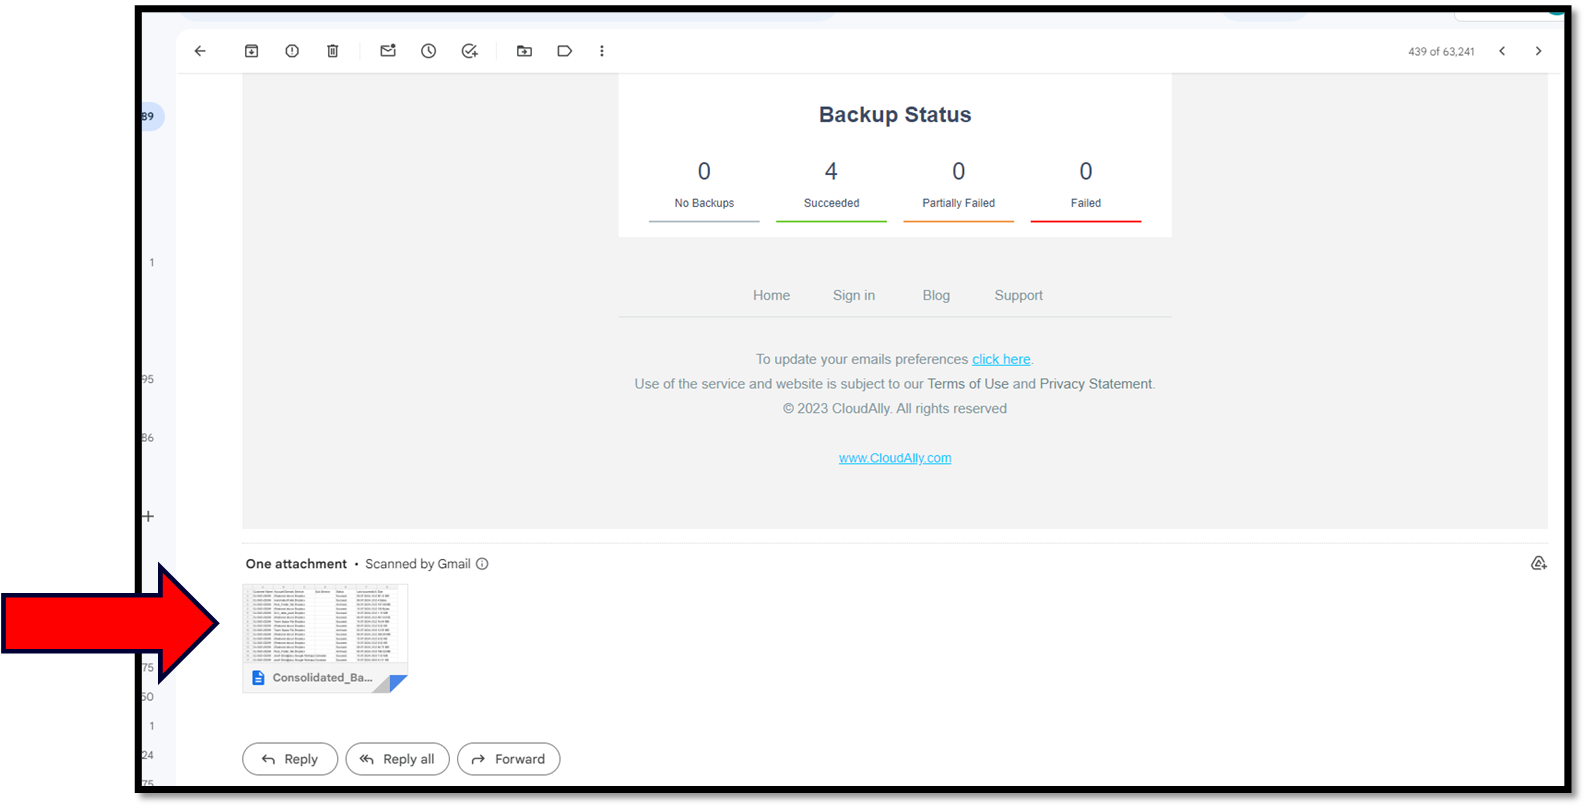Click the 'No Backups' label
Viewport: 1588px width, 809px height.
[704, 203]
